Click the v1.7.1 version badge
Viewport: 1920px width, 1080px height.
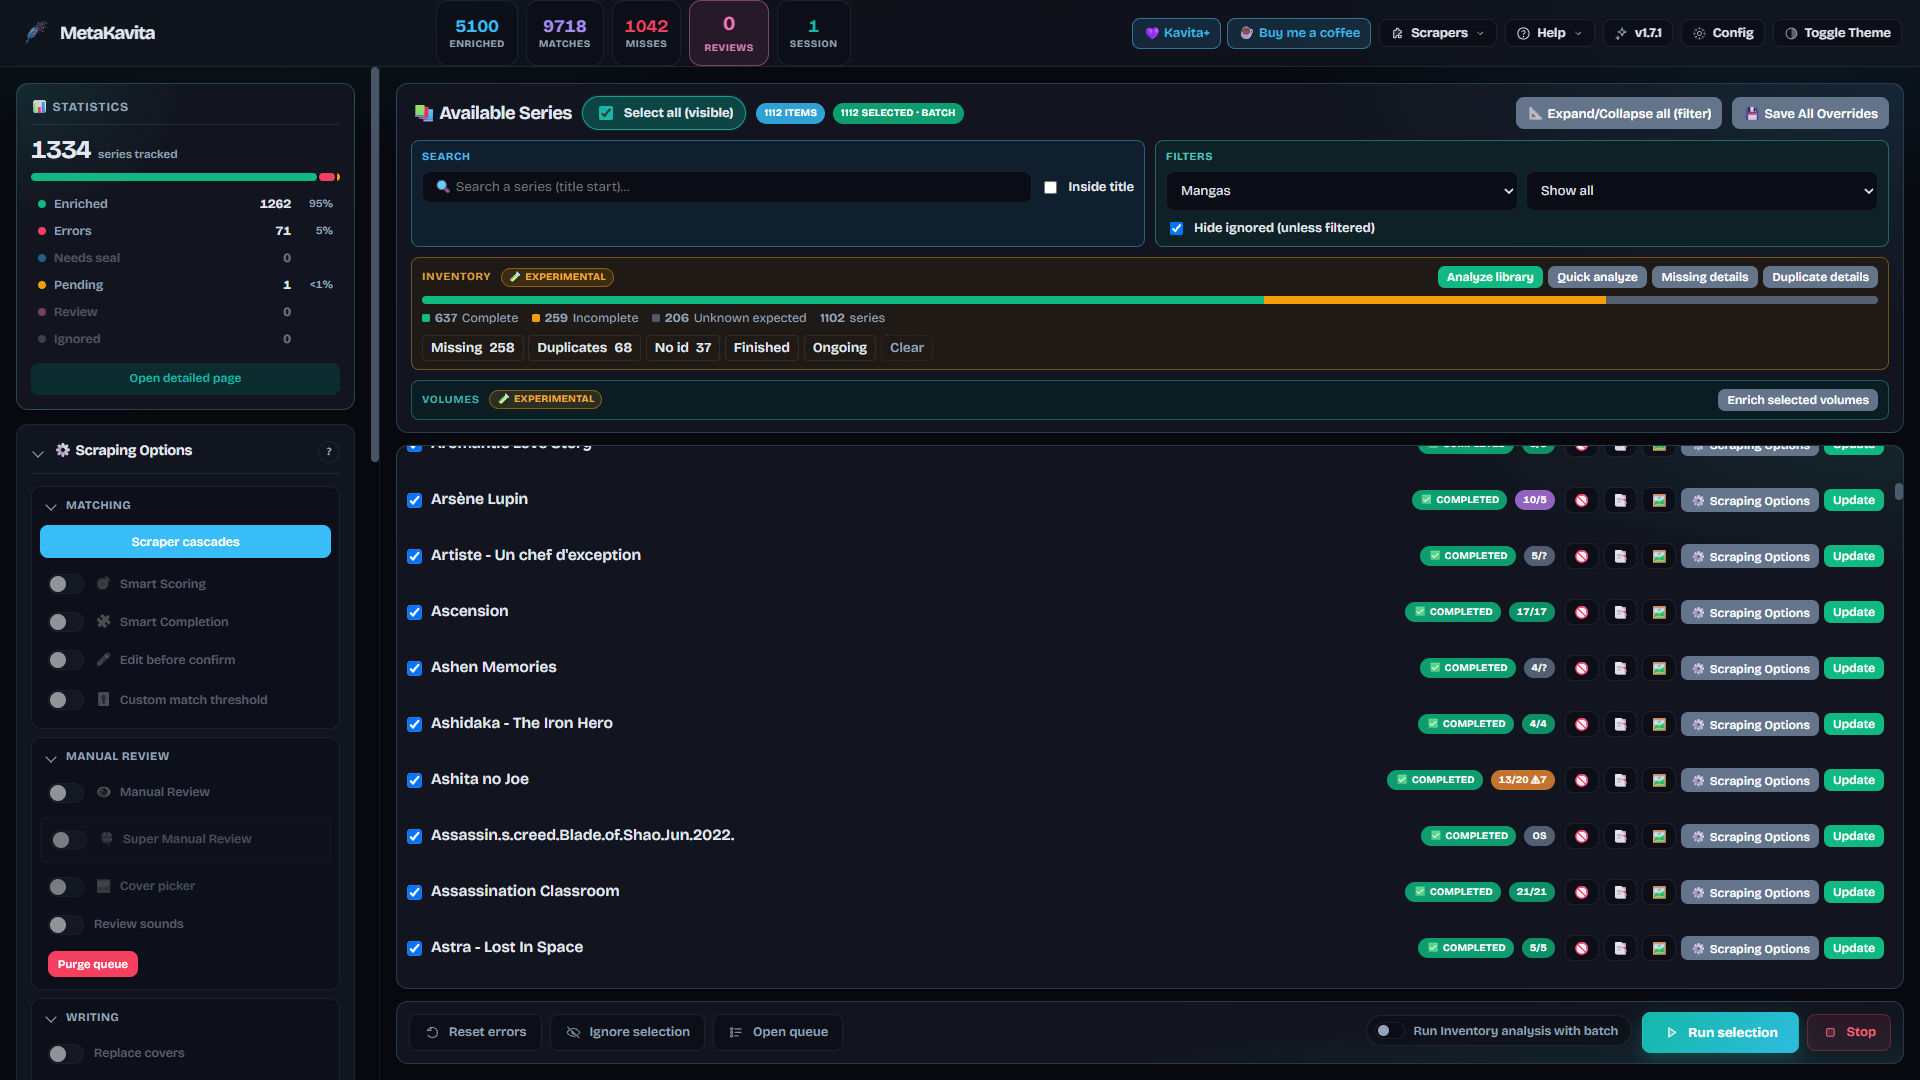(1638, 33)
